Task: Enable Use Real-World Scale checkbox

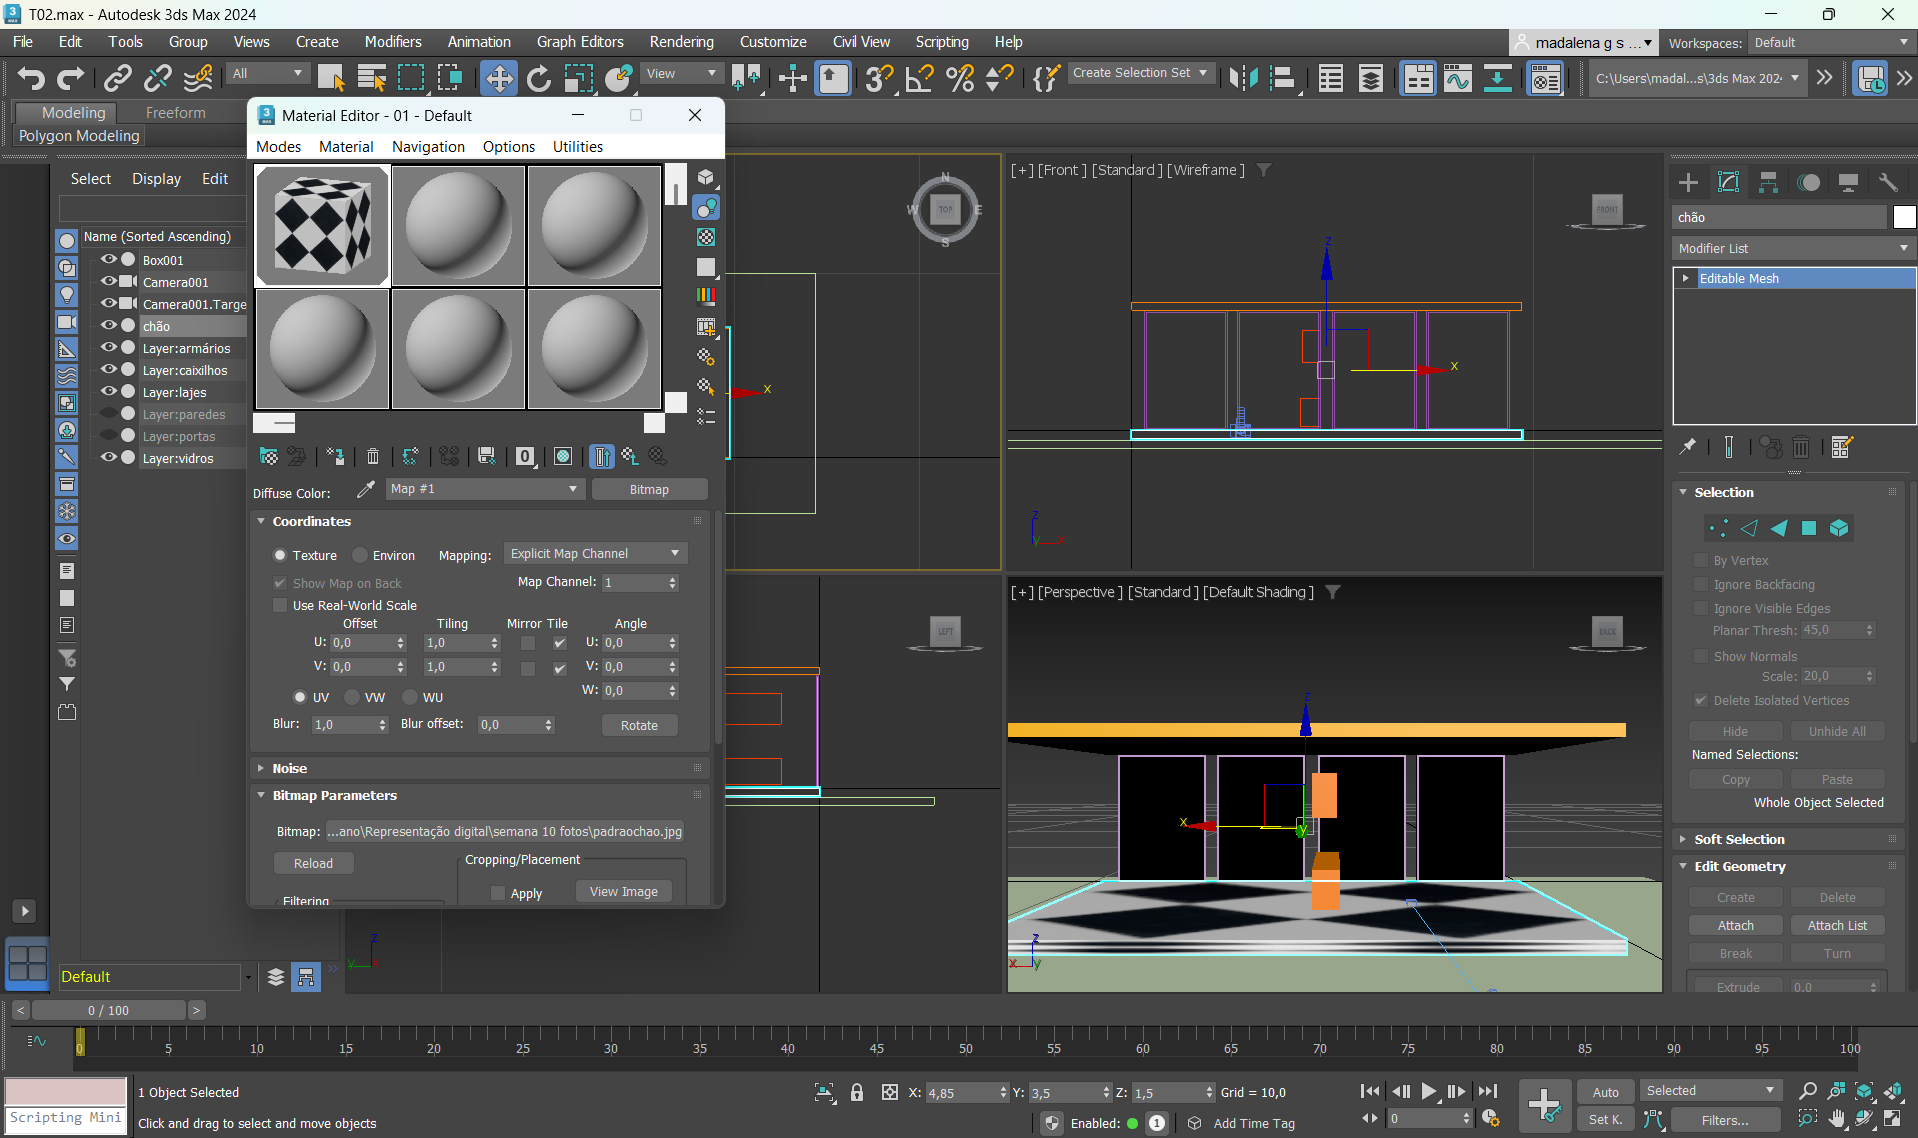Action: [281, 605]
